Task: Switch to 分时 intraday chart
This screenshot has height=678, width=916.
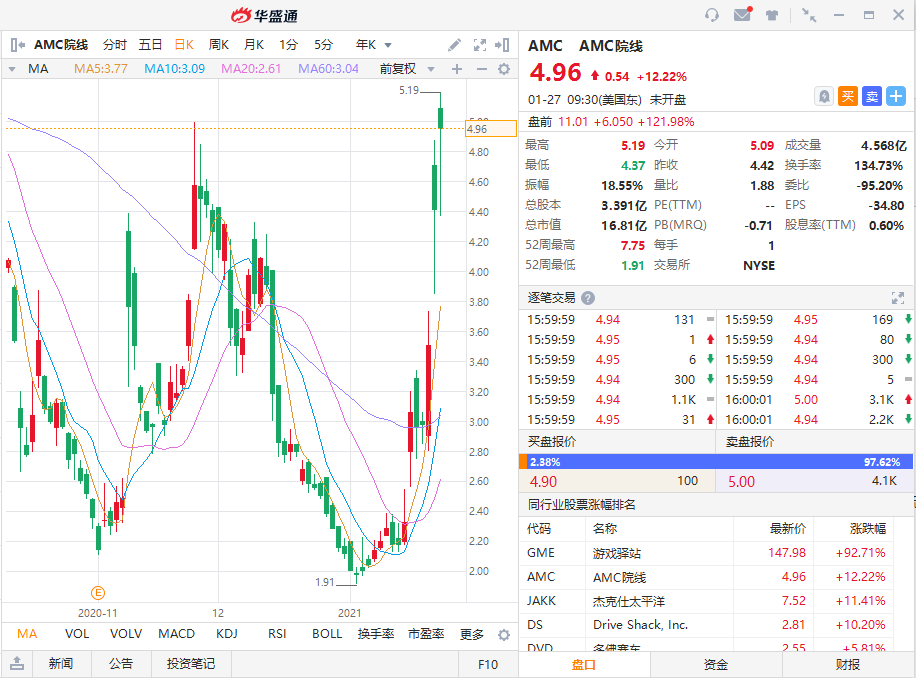Action: click(114, 45)
